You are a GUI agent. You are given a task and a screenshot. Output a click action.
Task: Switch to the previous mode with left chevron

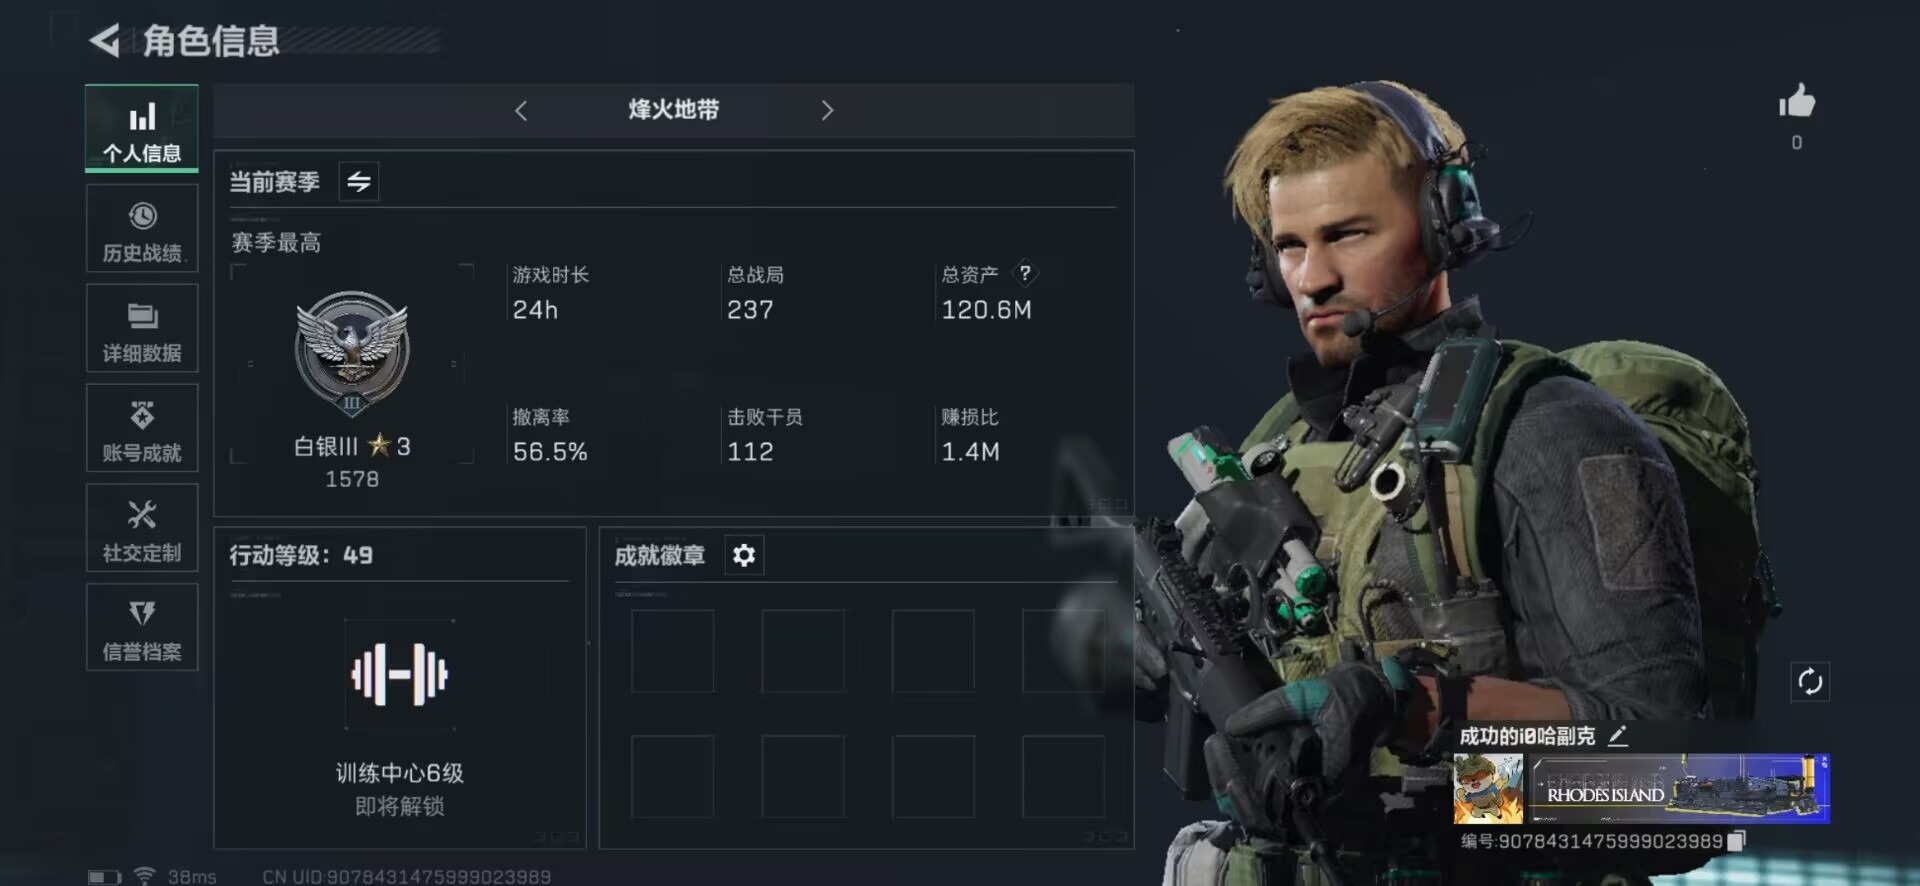coord(521,110)
